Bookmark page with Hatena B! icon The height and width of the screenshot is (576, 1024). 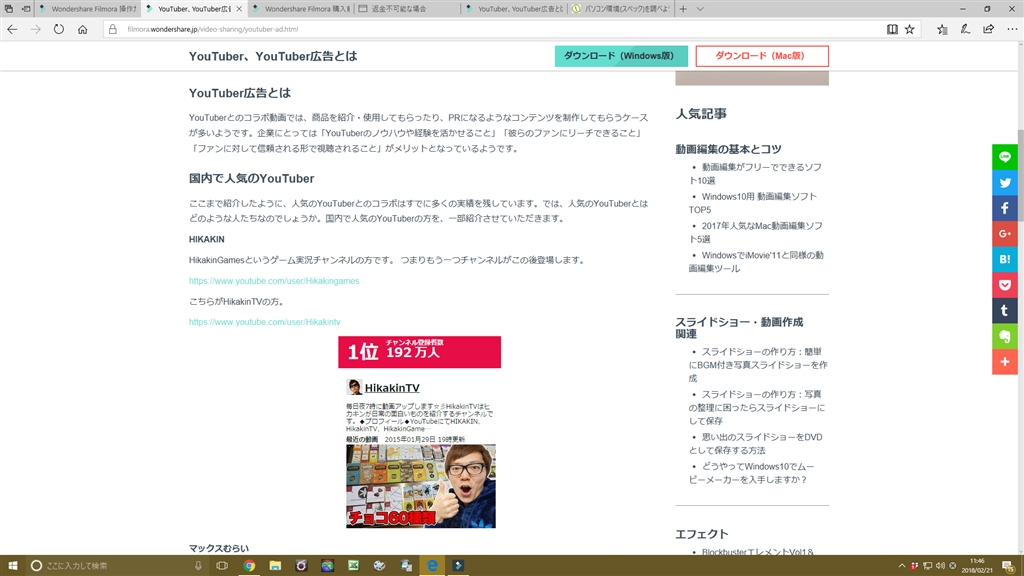[1004, 259]
